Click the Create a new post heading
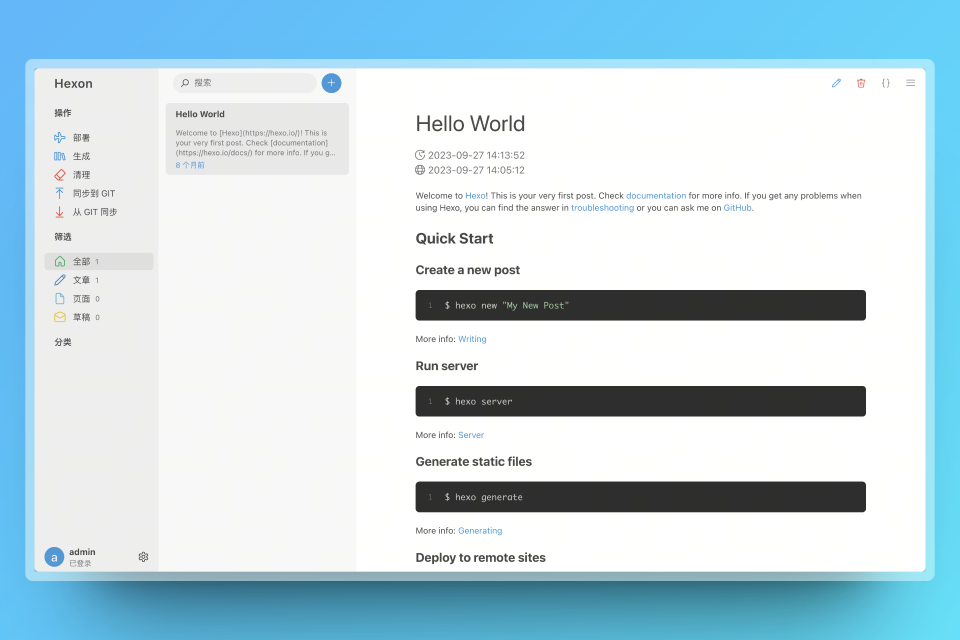The height and width of the screenshot is (640, 960). click(468, 269)
